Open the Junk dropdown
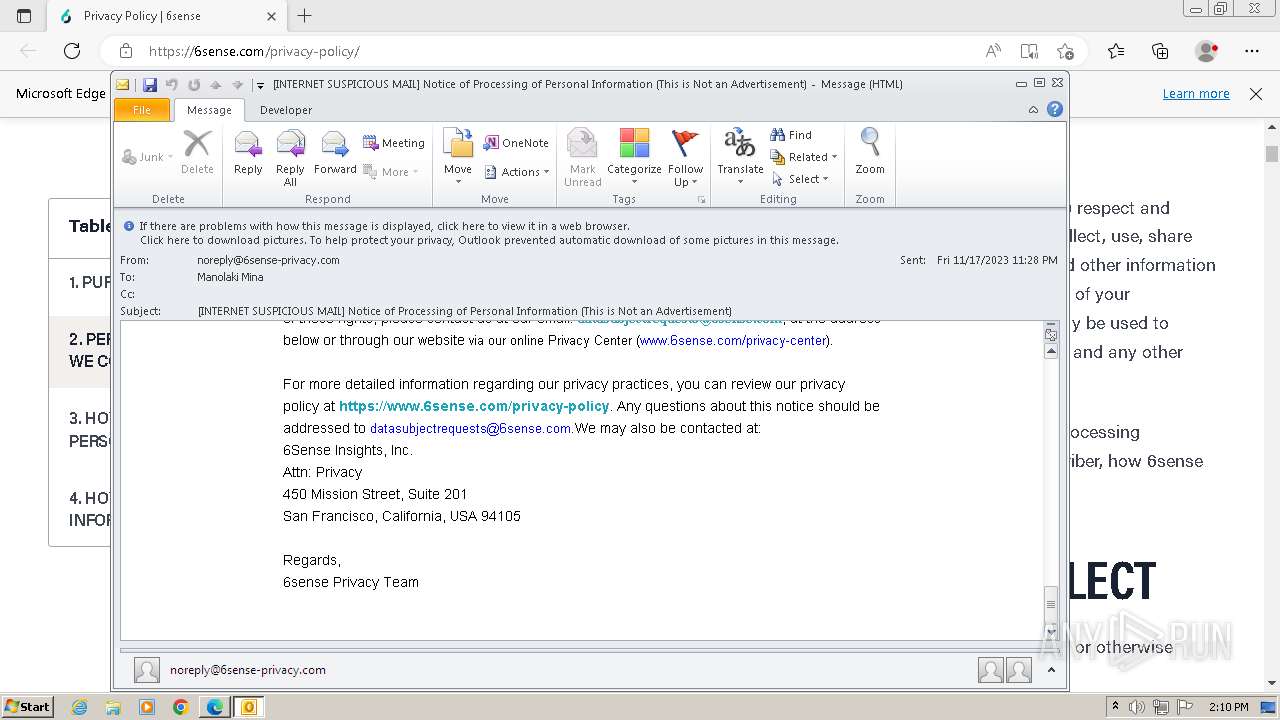This screenshot has width=1280, height=720. [x=147, y=157]
